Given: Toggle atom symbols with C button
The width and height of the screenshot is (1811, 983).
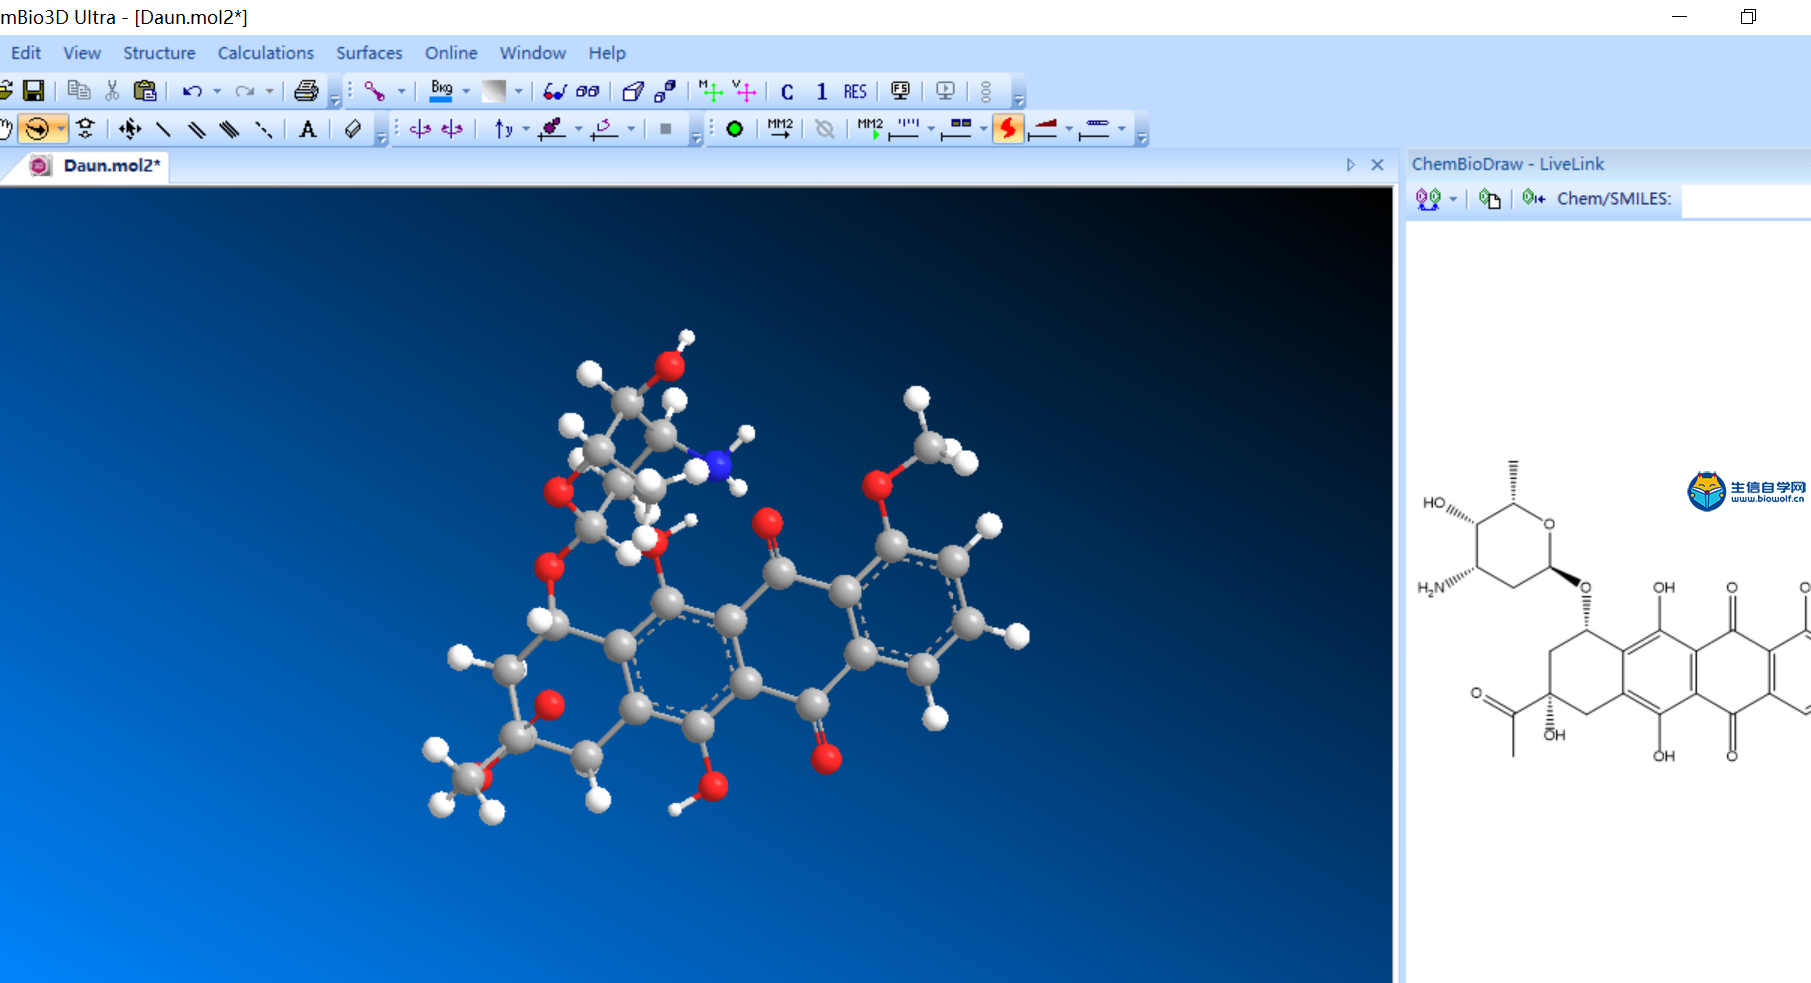Looking at the screenshot, I should pos(787,91).
